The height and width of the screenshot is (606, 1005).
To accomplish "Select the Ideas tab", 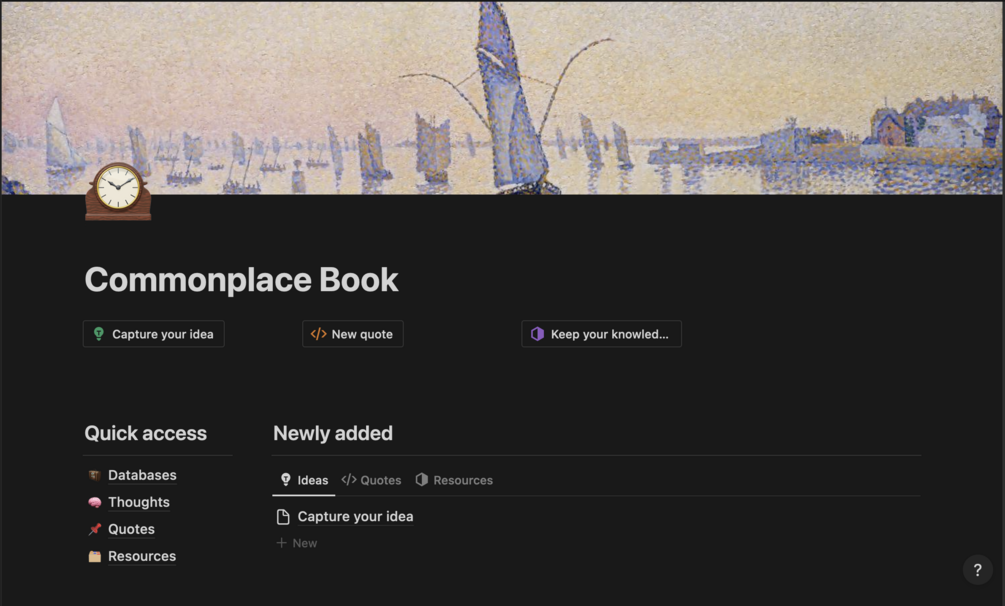I will [304, 480].
